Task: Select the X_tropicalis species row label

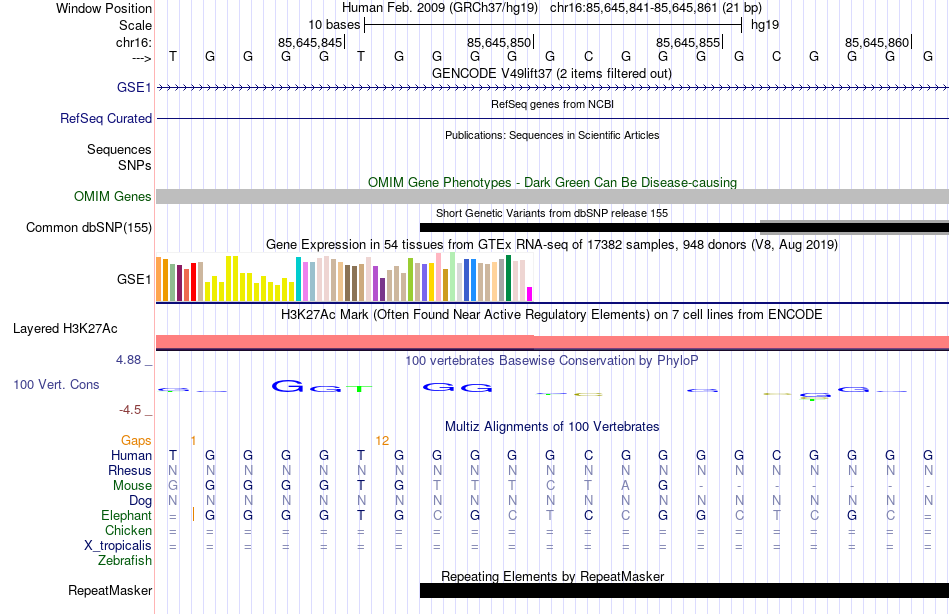Action: click(118, 546)
